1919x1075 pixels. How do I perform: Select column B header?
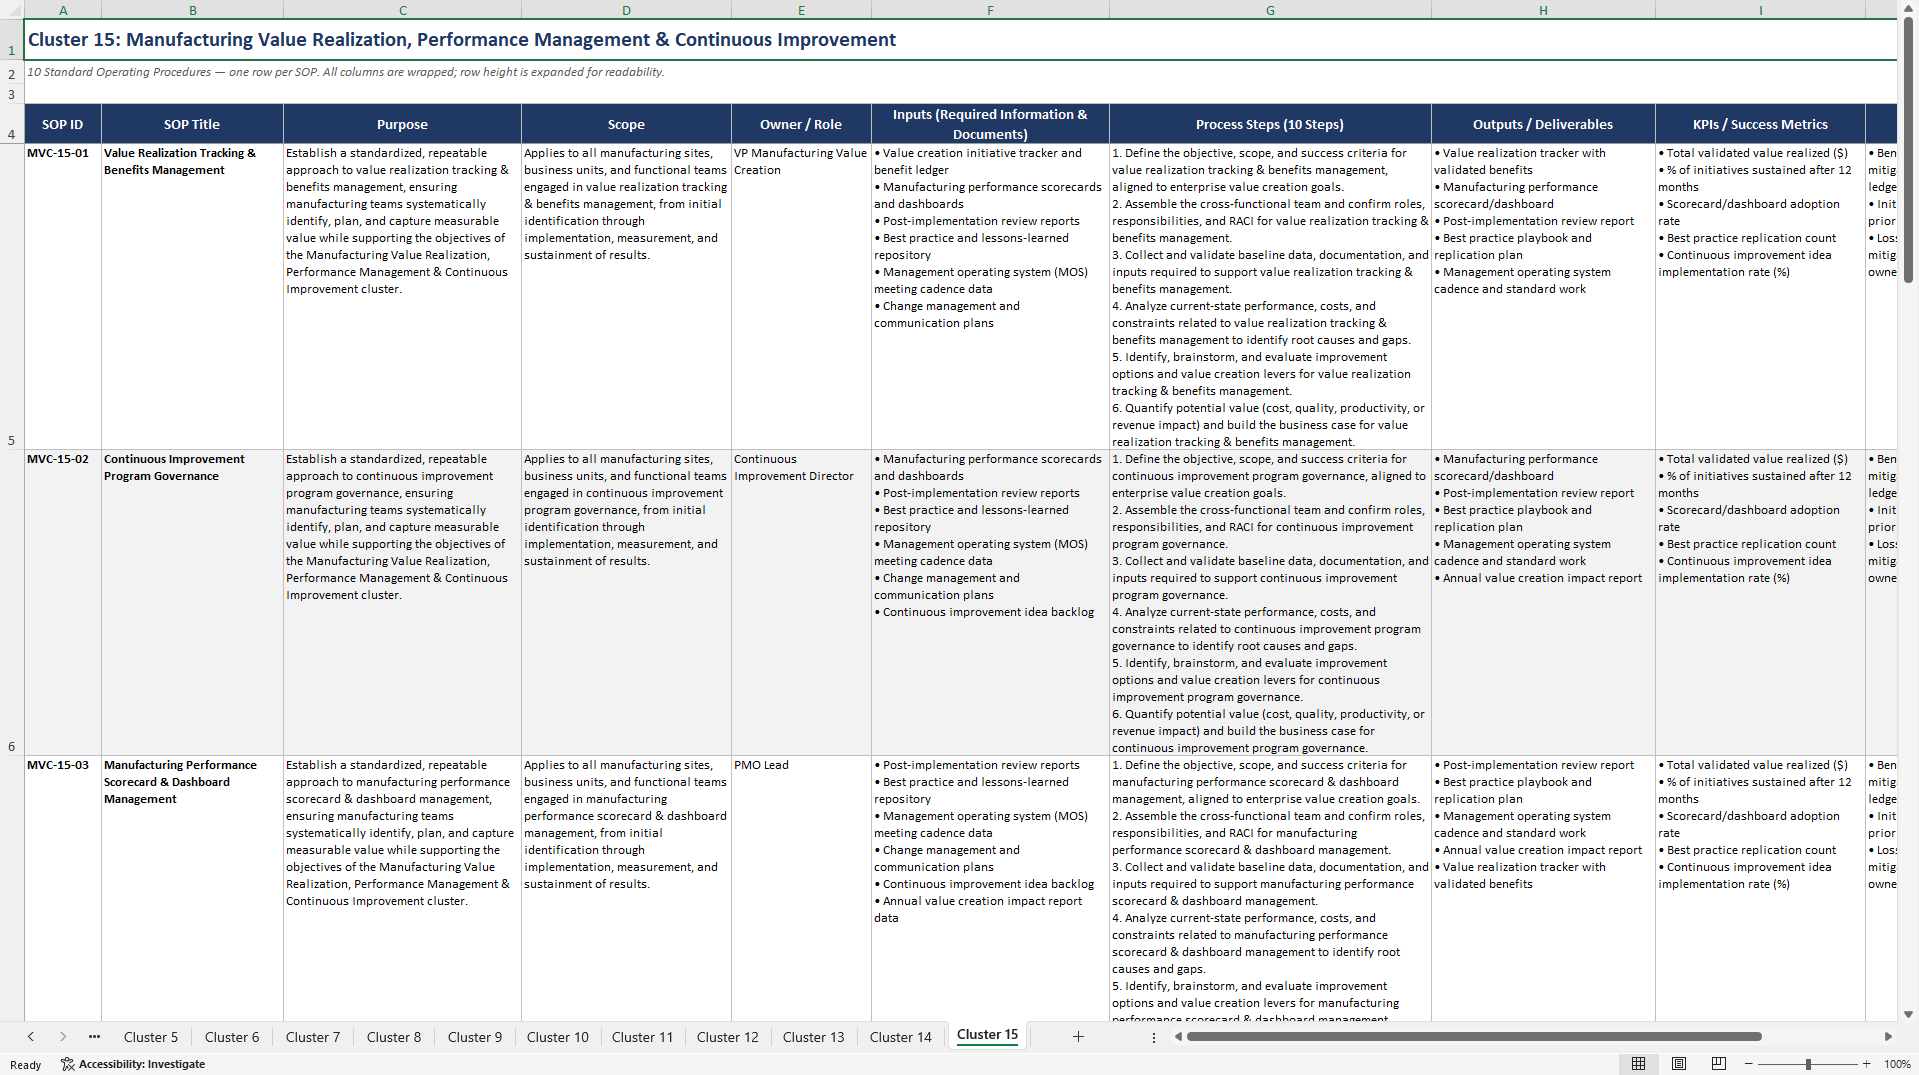(192, 10)
